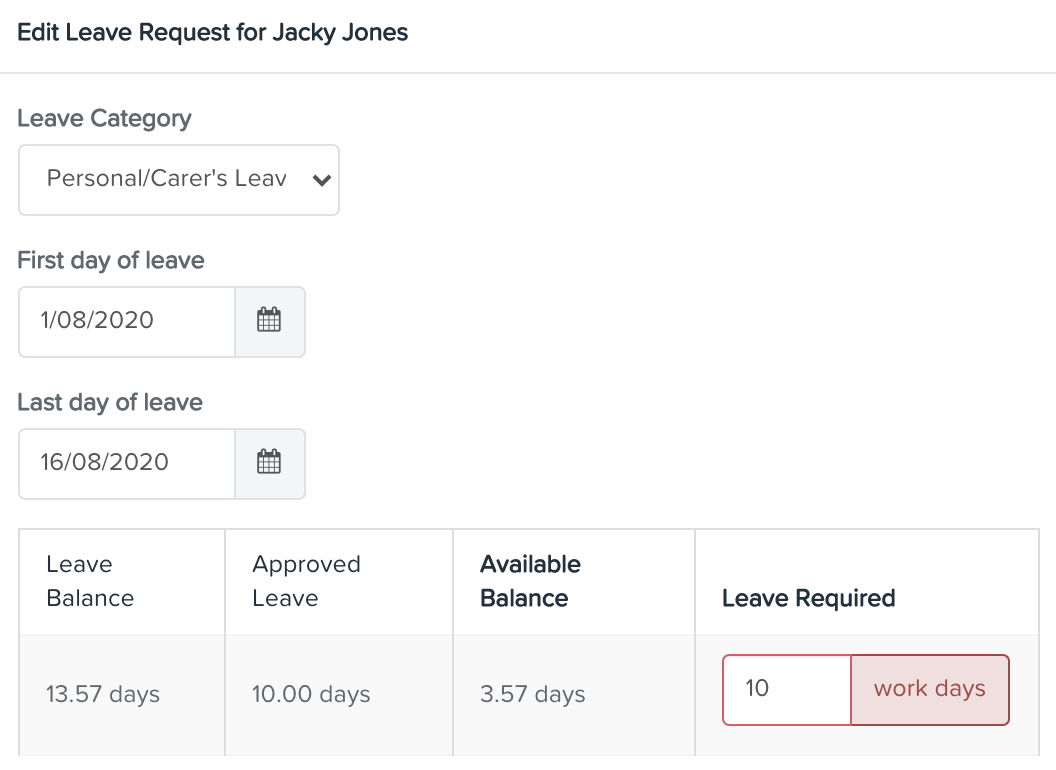Click the 'First day of leave' label
This screenshot has width=1056, height=770.
pos(110,260)
